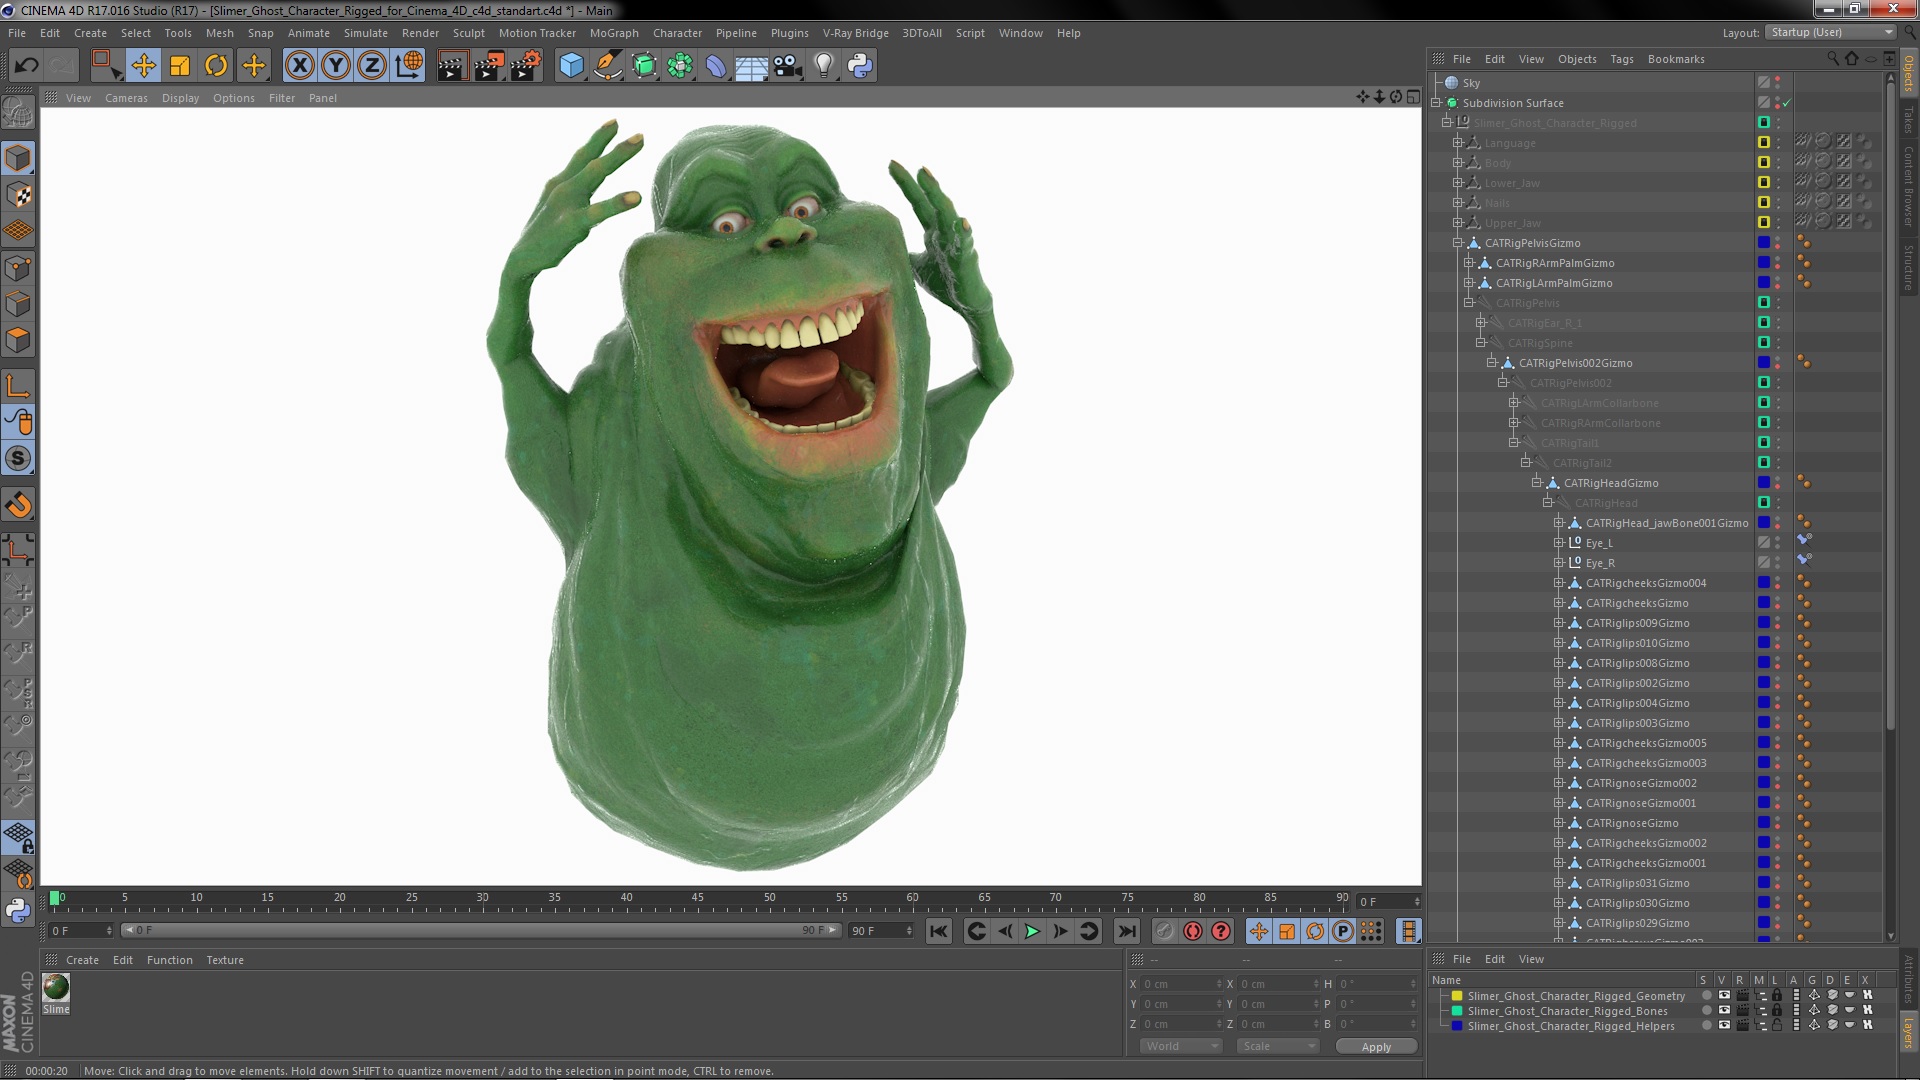
Task: Toggle Z axis lock
Action: 372,66
